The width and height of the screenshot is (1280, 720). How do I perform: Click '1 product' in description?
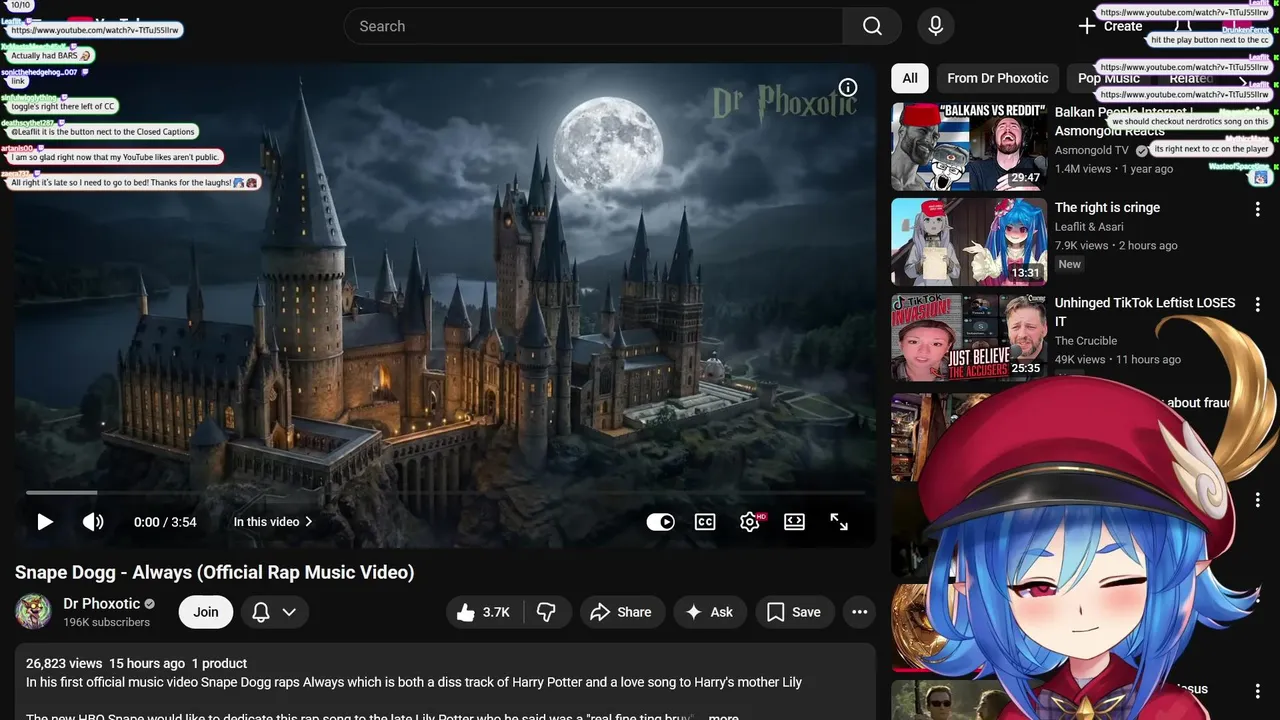219,663
